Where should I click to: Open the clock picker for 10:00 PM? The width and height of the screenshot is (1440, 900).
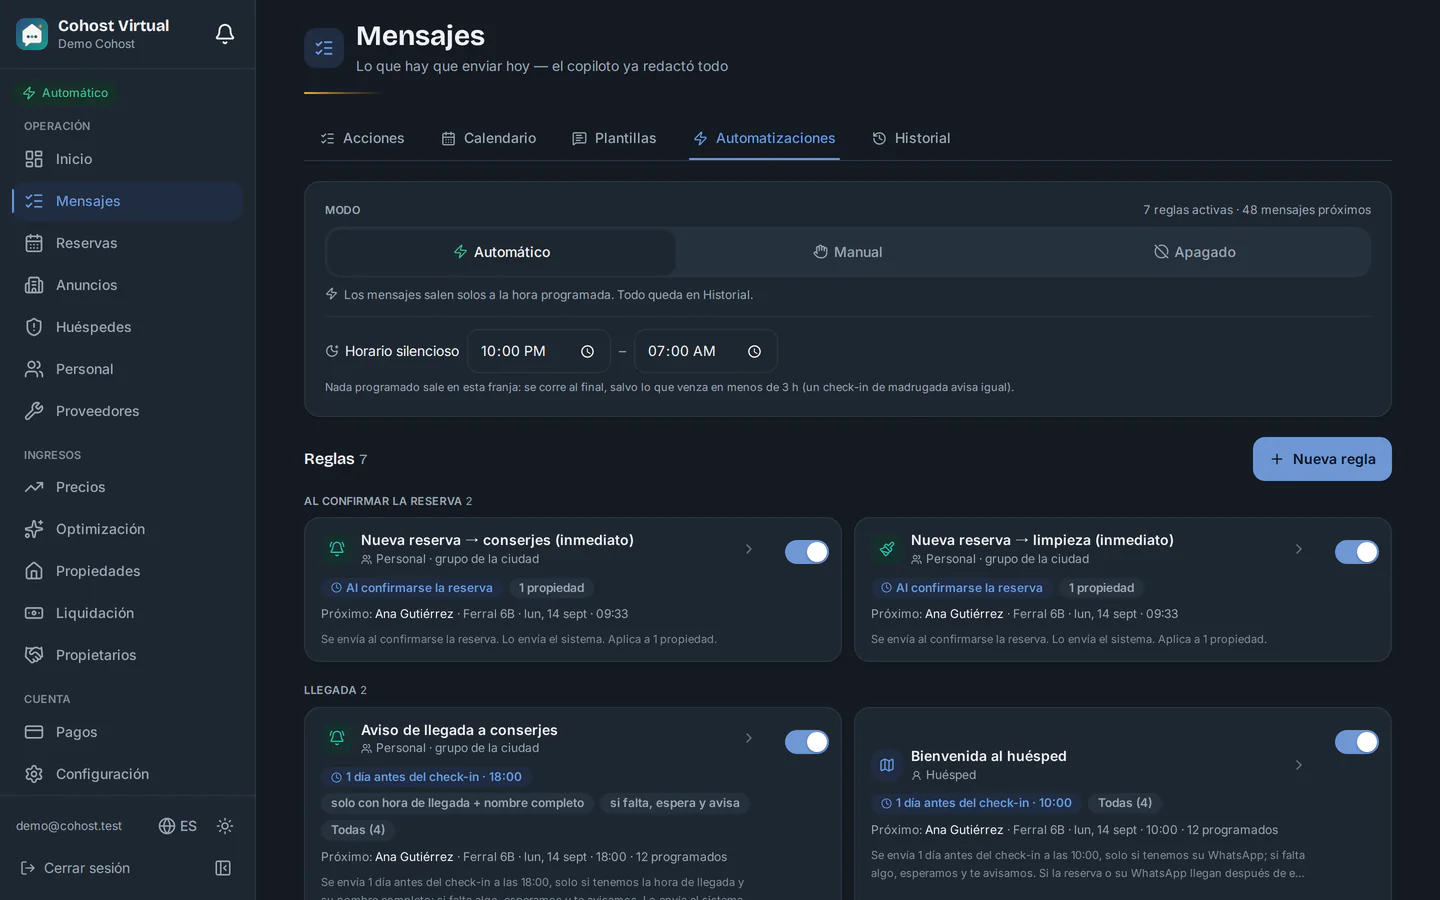[588, 352]
